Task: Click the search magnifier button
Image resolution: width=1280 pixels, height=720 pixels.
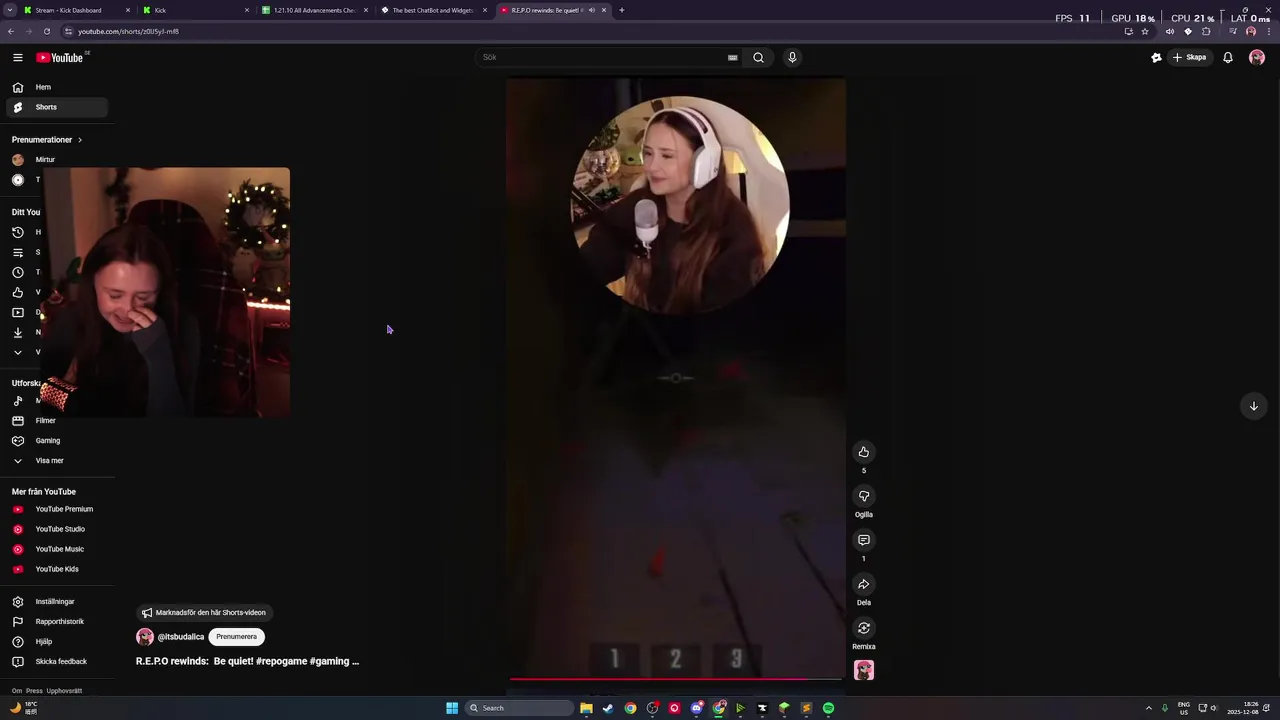Action: [758, 57]
